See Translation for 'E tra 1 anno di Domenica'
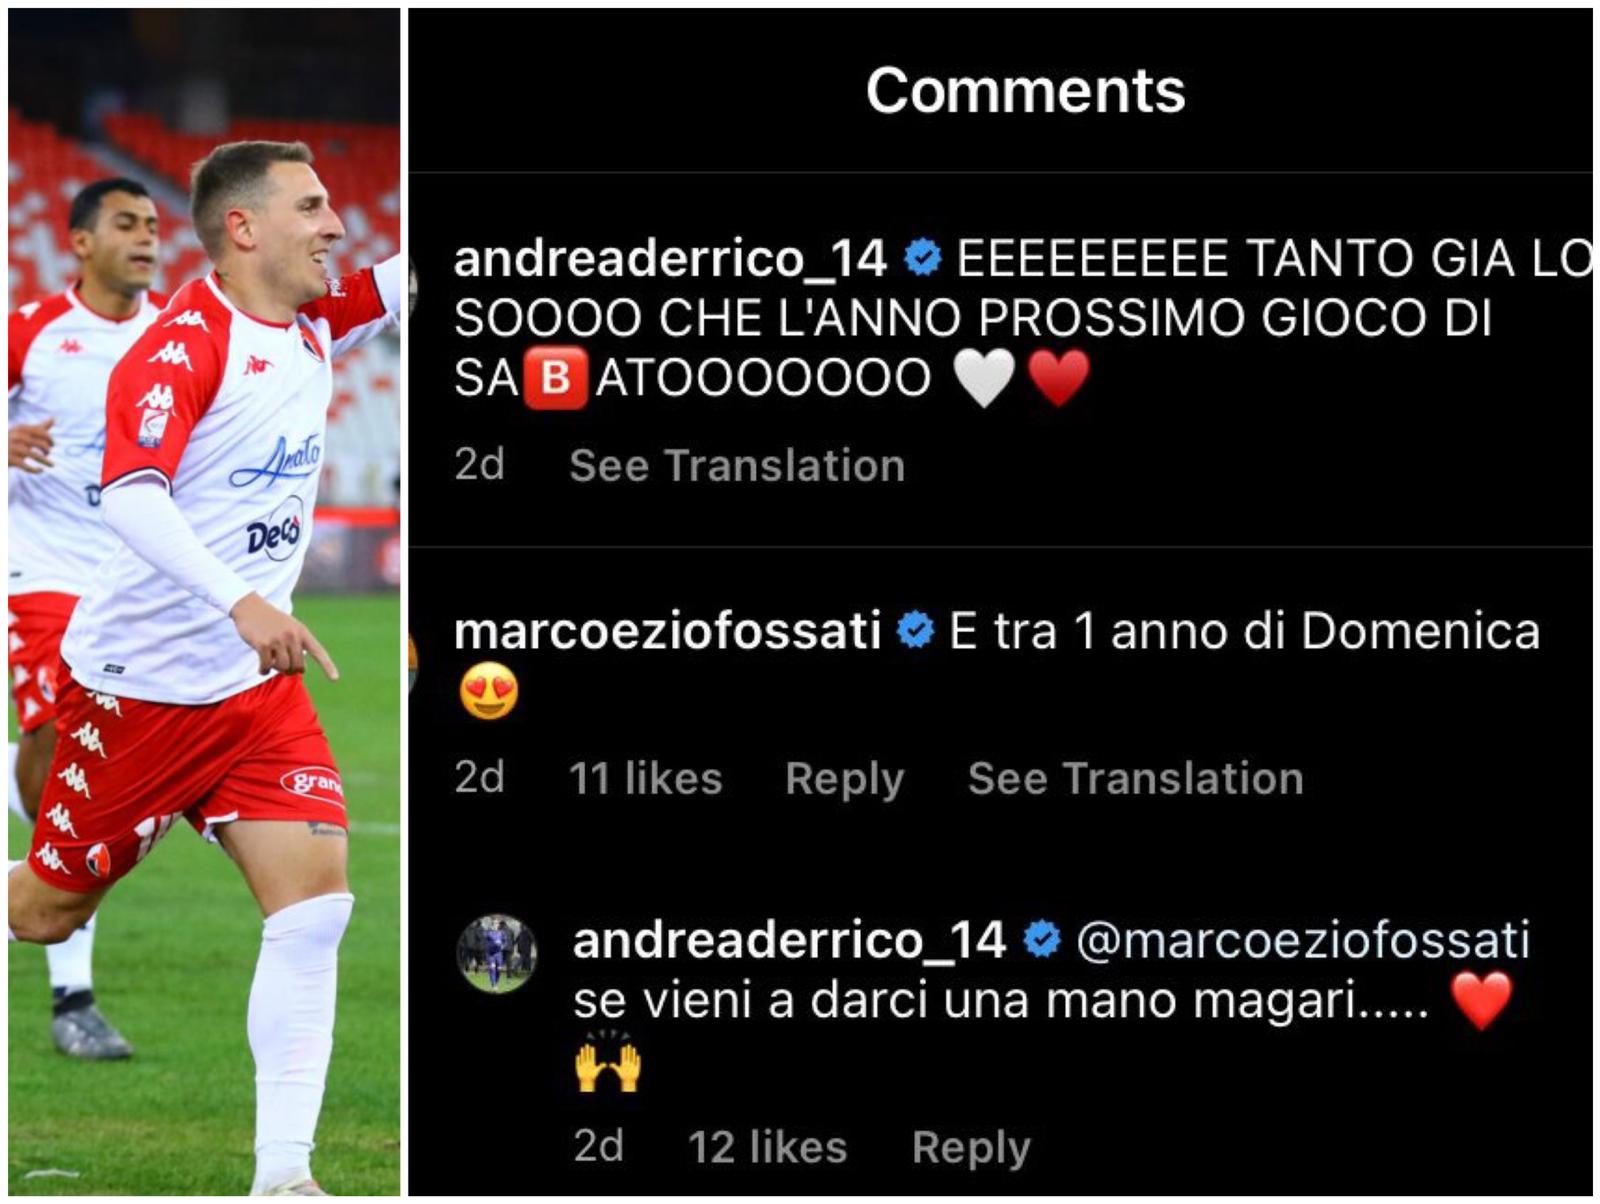The height and width of the screenshot is (1204, 1600). click(x=1135, y=778)
